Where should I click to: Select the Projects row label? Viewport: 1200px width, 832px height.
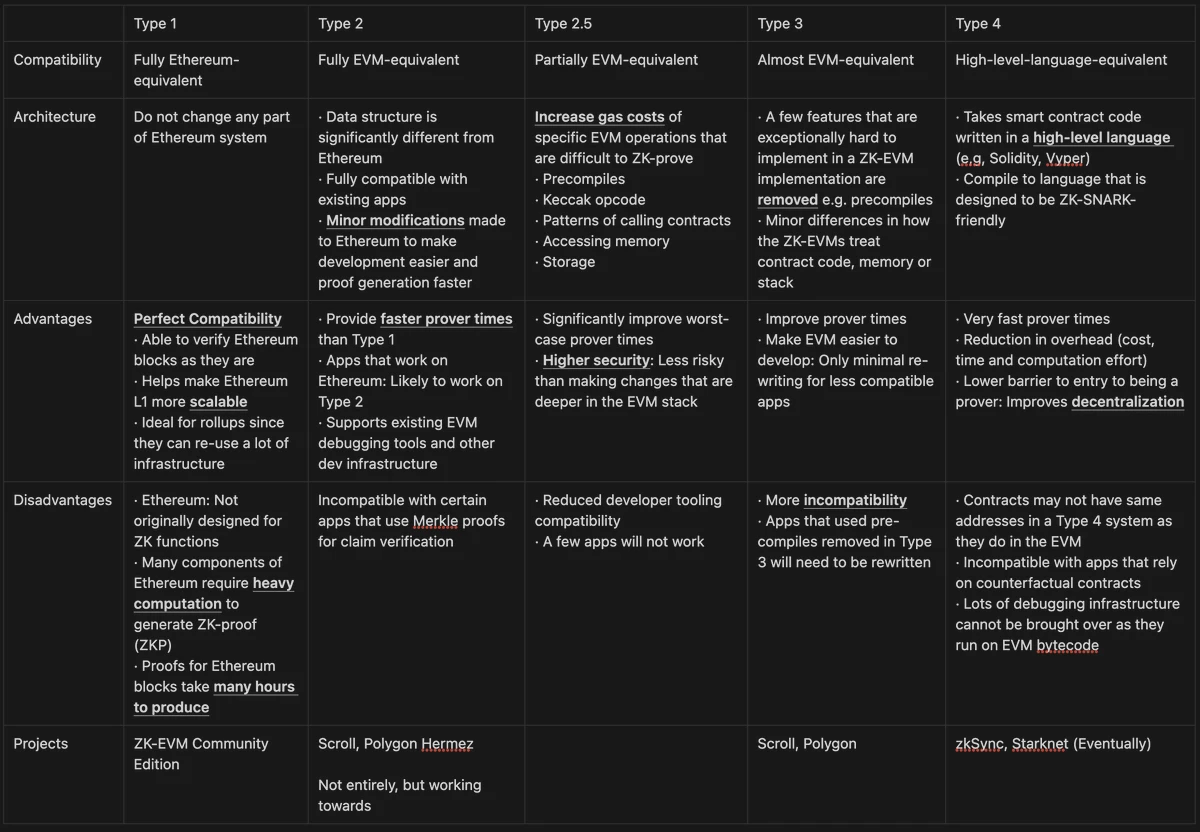41,744
